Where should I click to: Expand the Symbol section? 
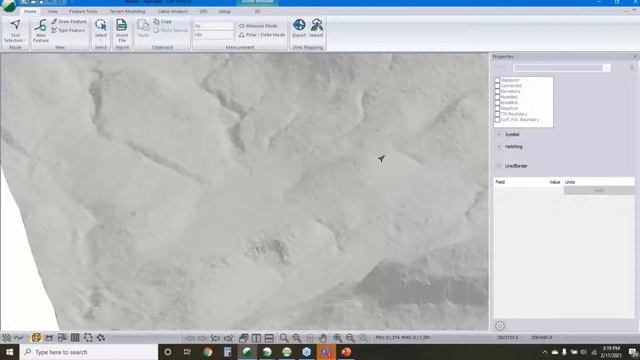499,134
